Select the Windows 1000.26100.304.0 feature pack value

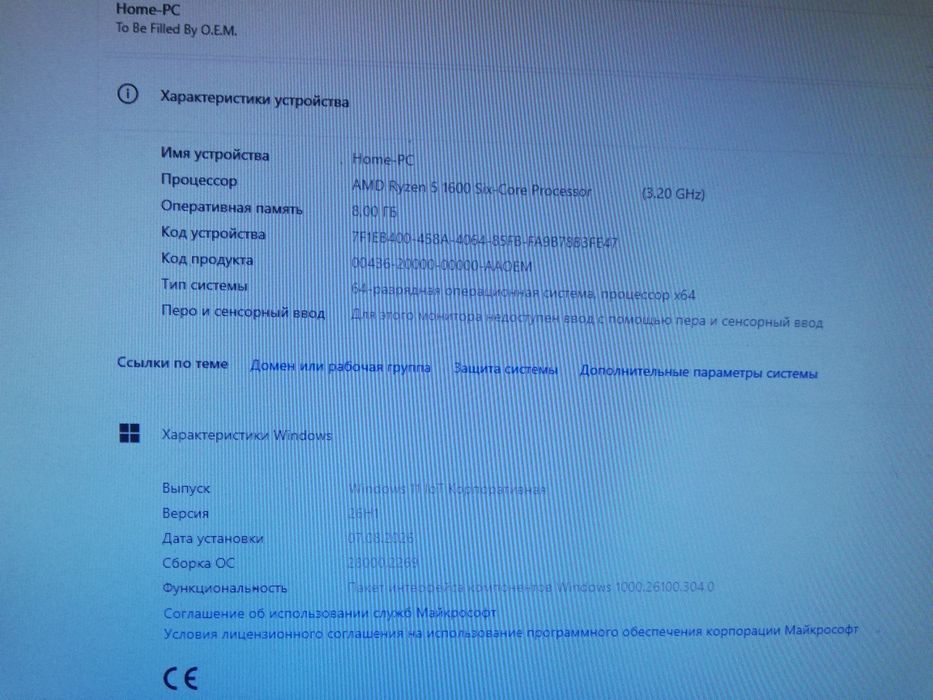click(531, 588)
